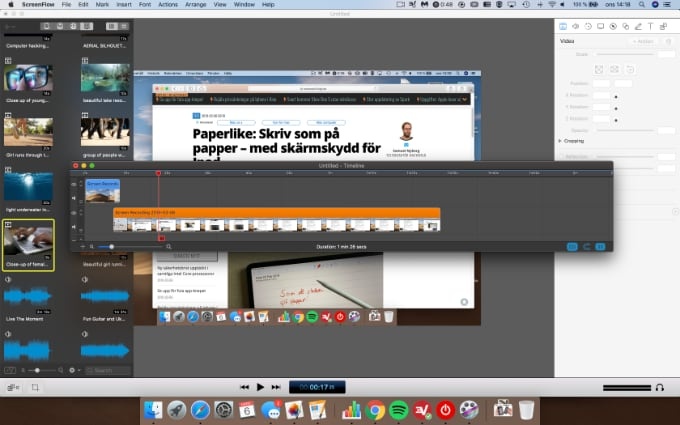
Task: Click the red playhead on timeline ruler
Action: (x=158, y=173)
